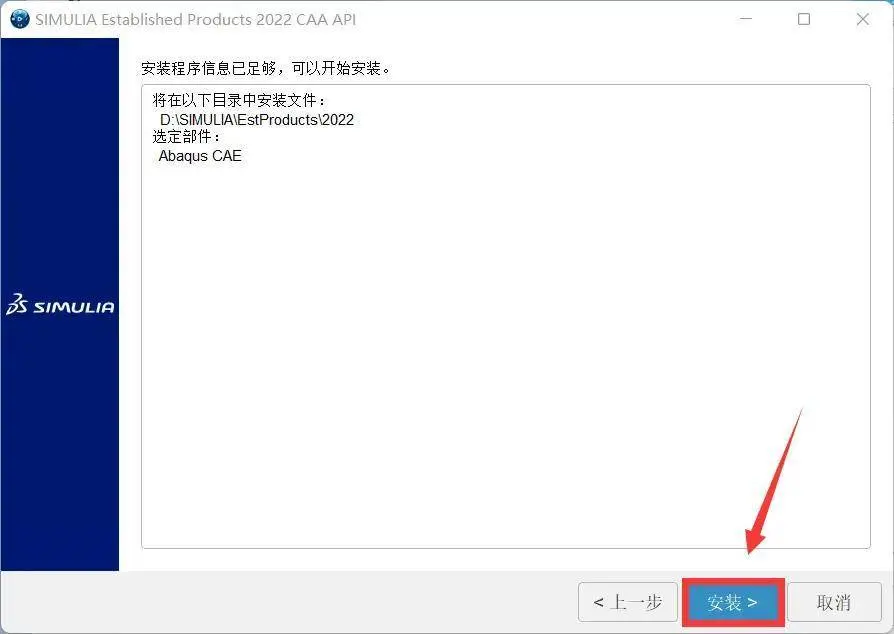
Task: Click the SIMULIA logo in the blue sidebar
Action: [60, 305]
